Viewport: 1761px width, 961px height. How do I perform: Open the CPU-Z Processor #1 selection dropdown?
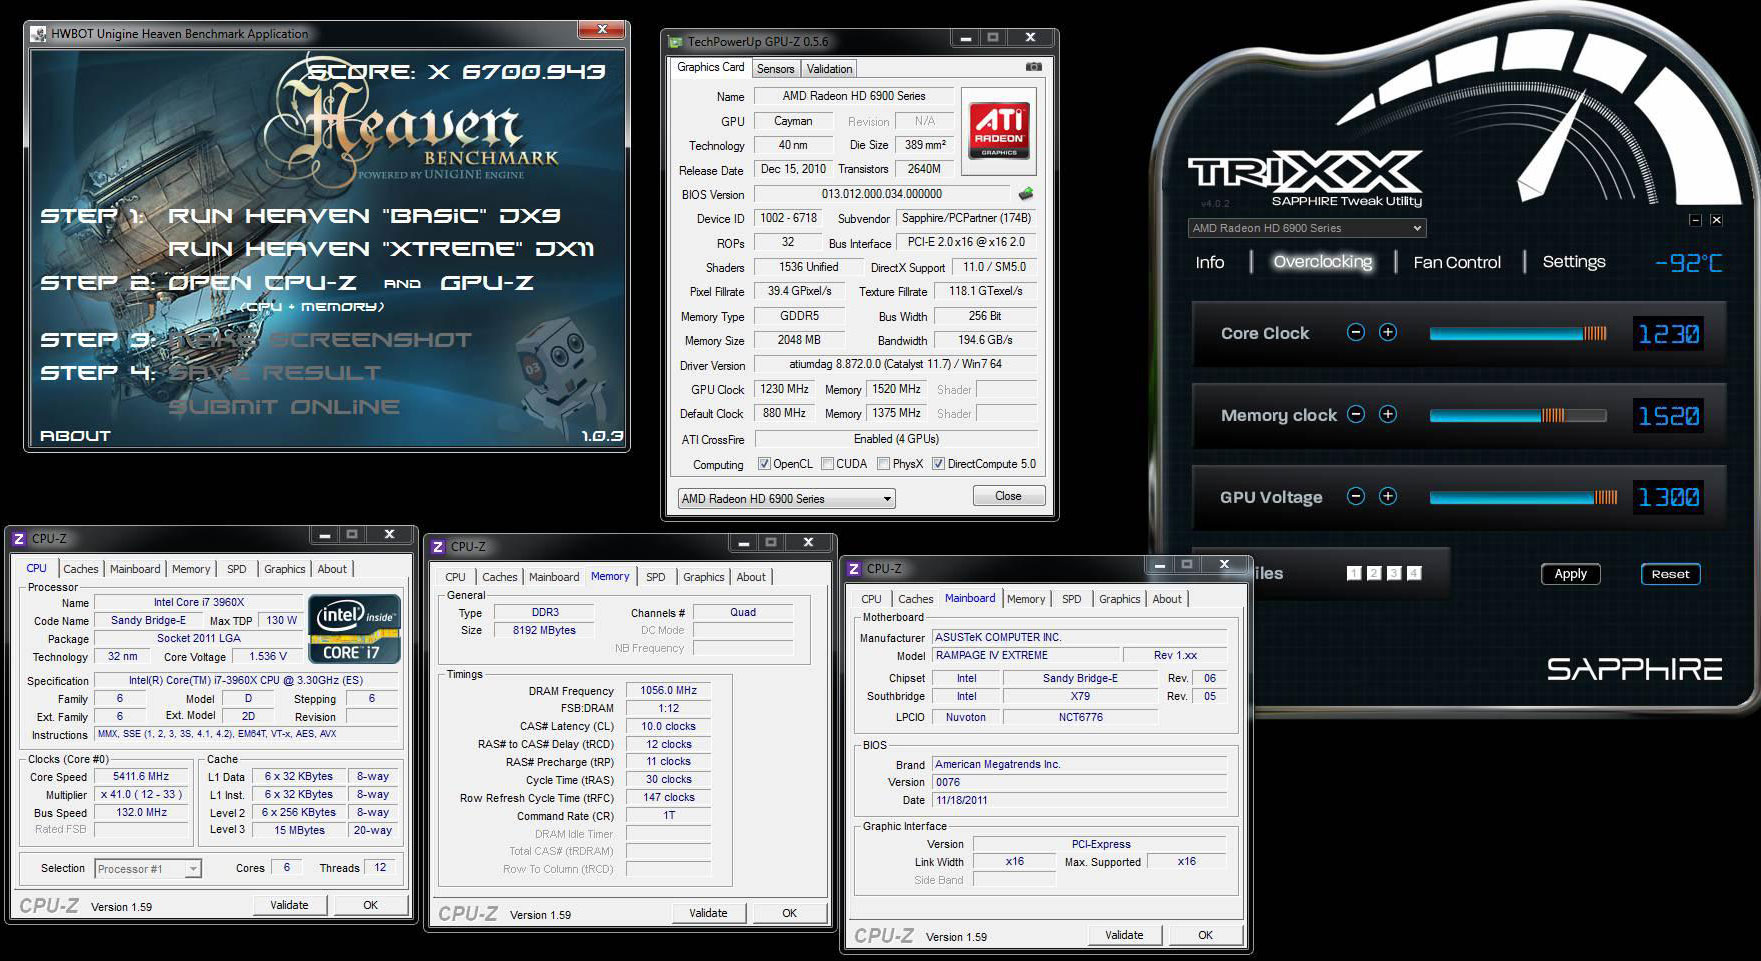148,869
